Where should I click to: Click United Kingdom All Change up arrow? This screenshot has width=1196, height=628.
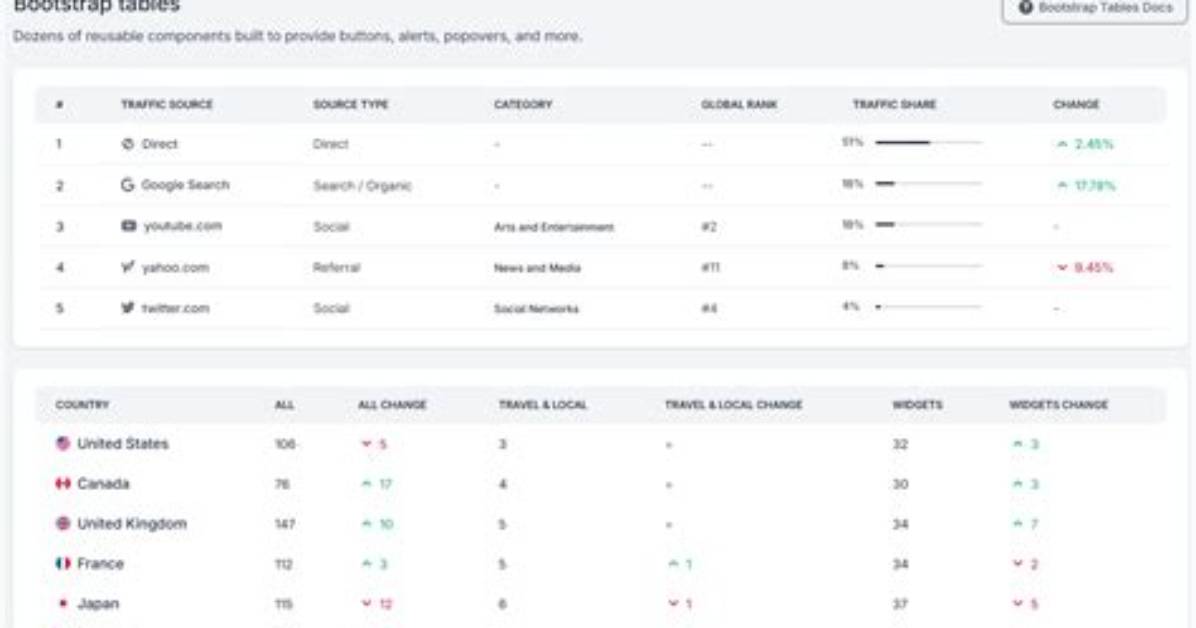pyautogui.click(x=366, y=523)
